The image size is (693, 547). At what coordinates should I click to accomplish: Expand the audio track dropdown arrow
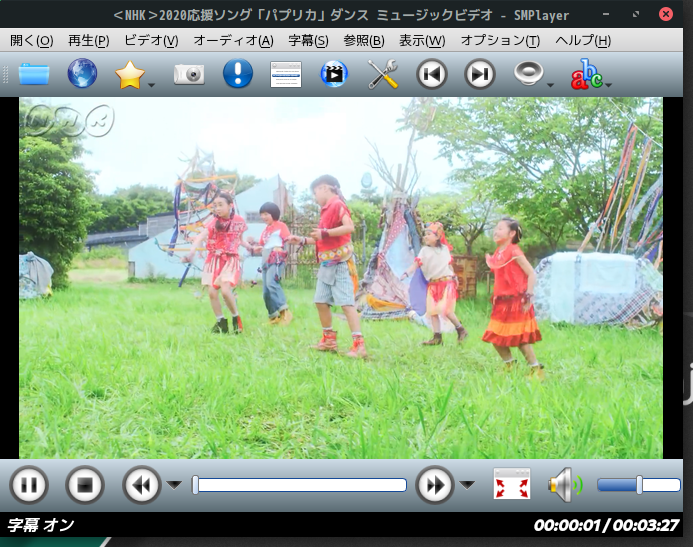tap(550, 84)
